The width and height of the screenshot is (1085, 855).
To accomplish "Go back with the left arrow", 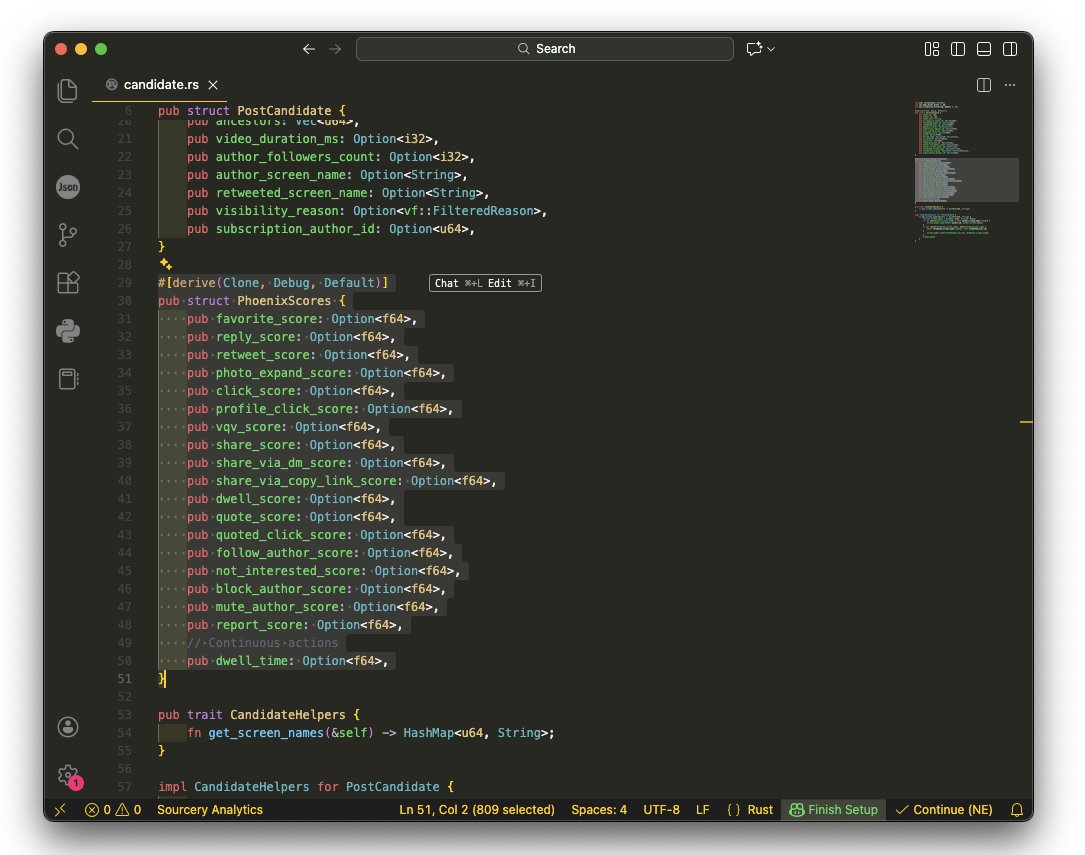I will (309, 49).
